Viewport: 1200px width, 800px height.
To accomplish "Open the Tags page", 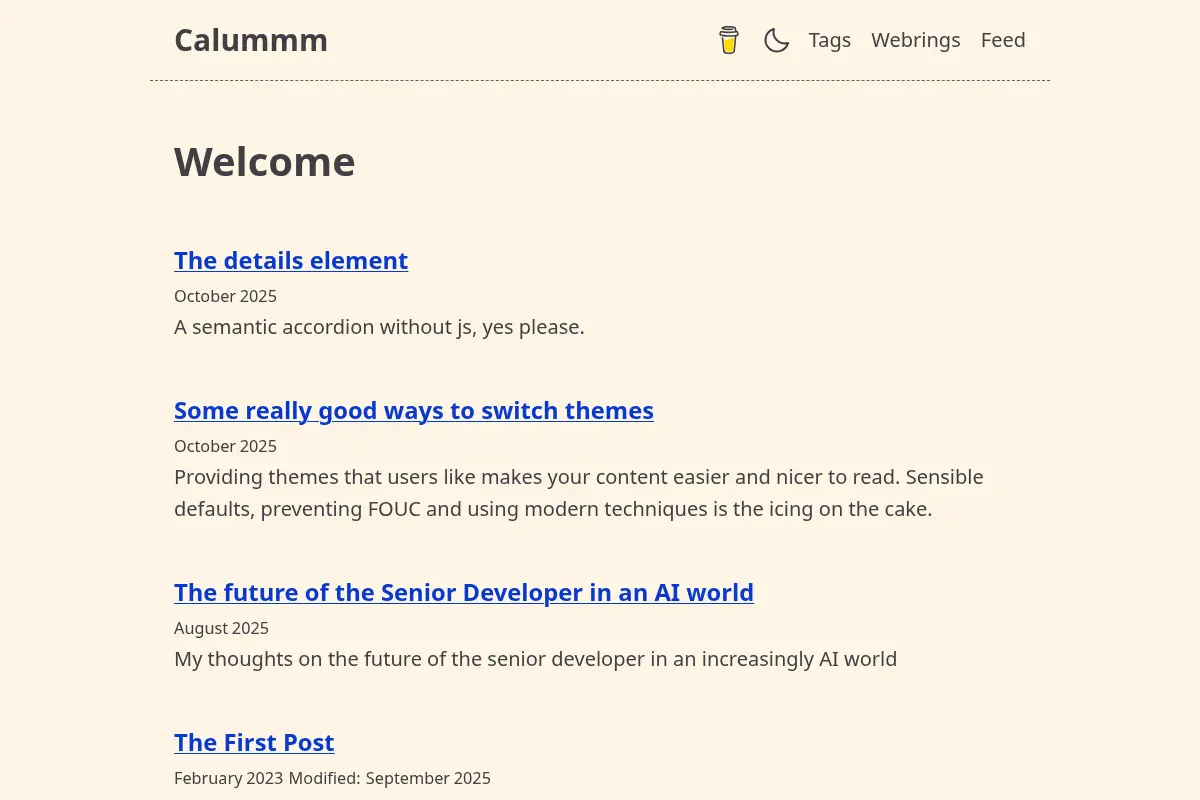I will (x=830, y=40).
